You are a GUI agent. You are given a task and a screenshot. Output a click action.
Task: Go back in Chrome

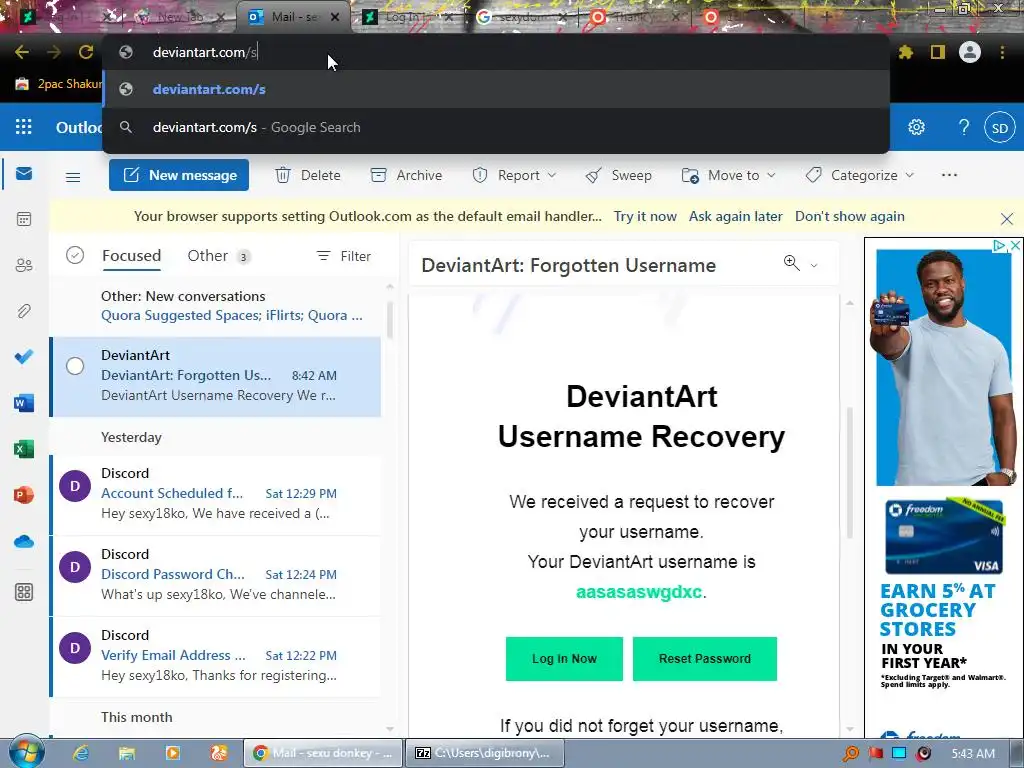pyautogui.click(x=22, y=52)
